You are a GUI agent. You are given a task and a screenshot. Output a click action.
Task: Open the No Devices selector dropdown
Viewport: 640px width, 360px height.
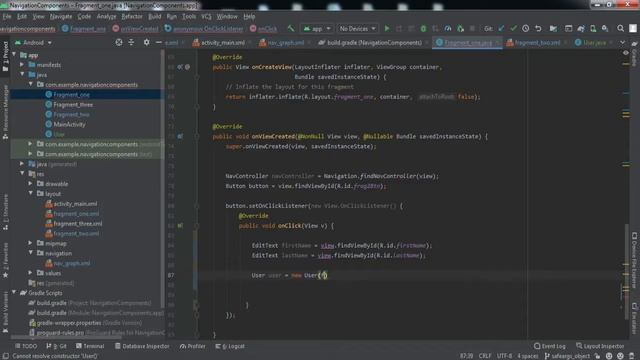tap(357, 29)
